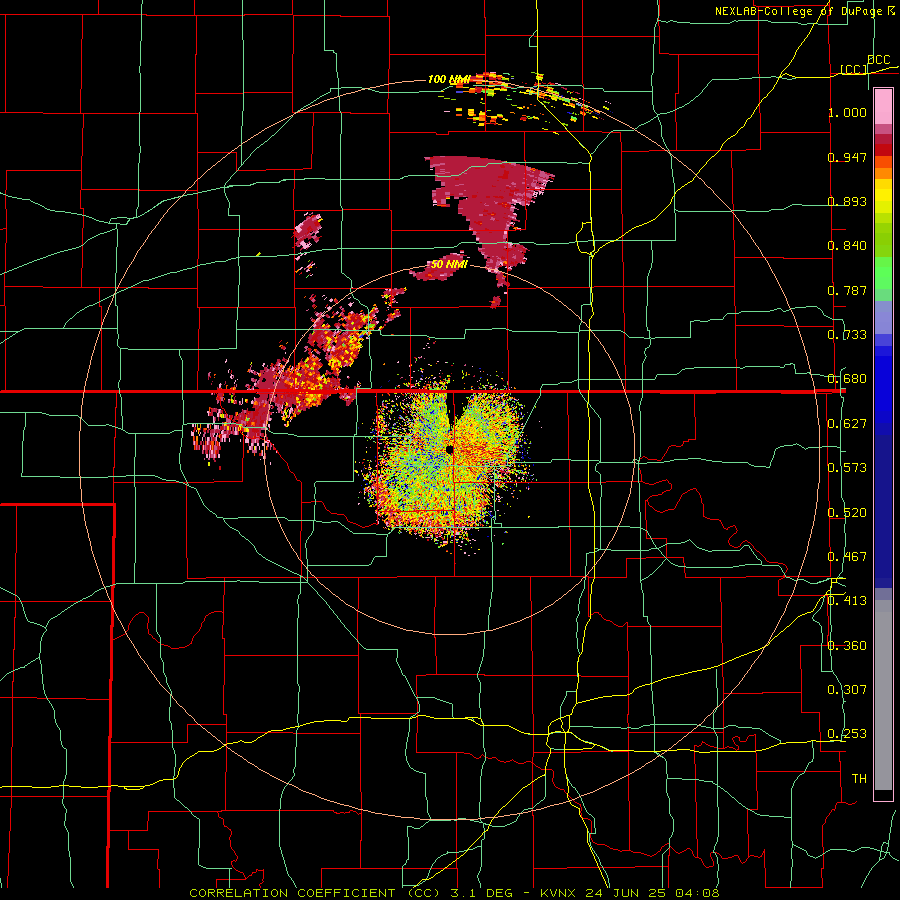
Task: Select the 0.520 color scale value
Action: click(847, 513)
